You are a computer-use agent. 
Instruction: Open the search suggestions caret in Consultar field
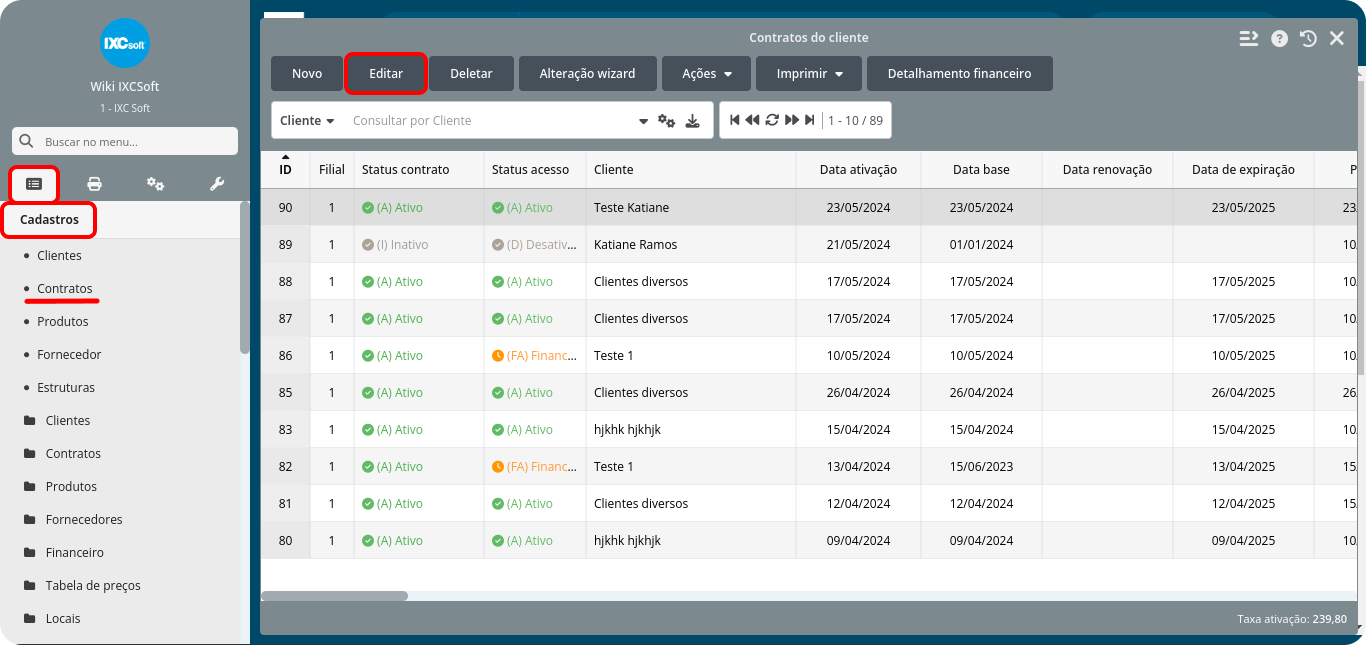643,122
